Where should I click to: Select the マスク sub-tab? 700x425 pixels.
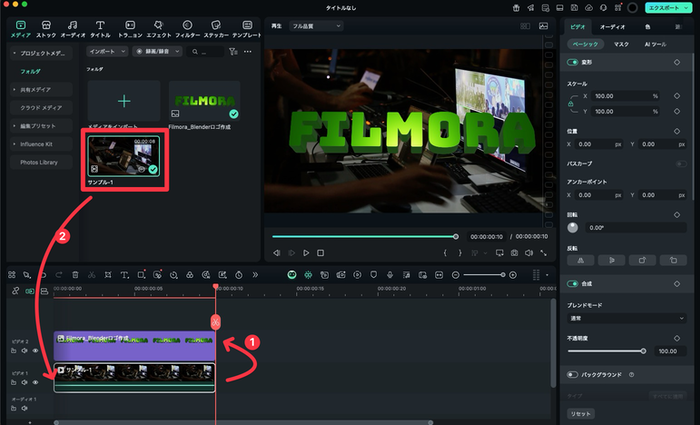[621, 44]
